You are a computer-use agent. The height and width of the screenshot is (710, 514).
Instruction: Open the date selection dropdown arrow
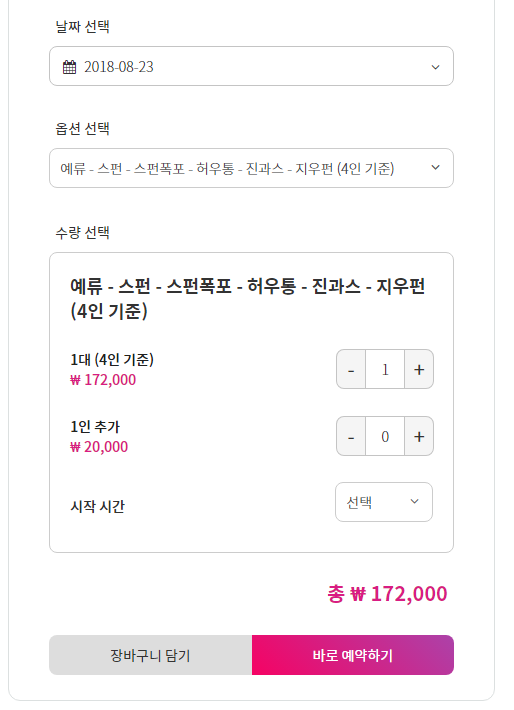coord(436,67)
